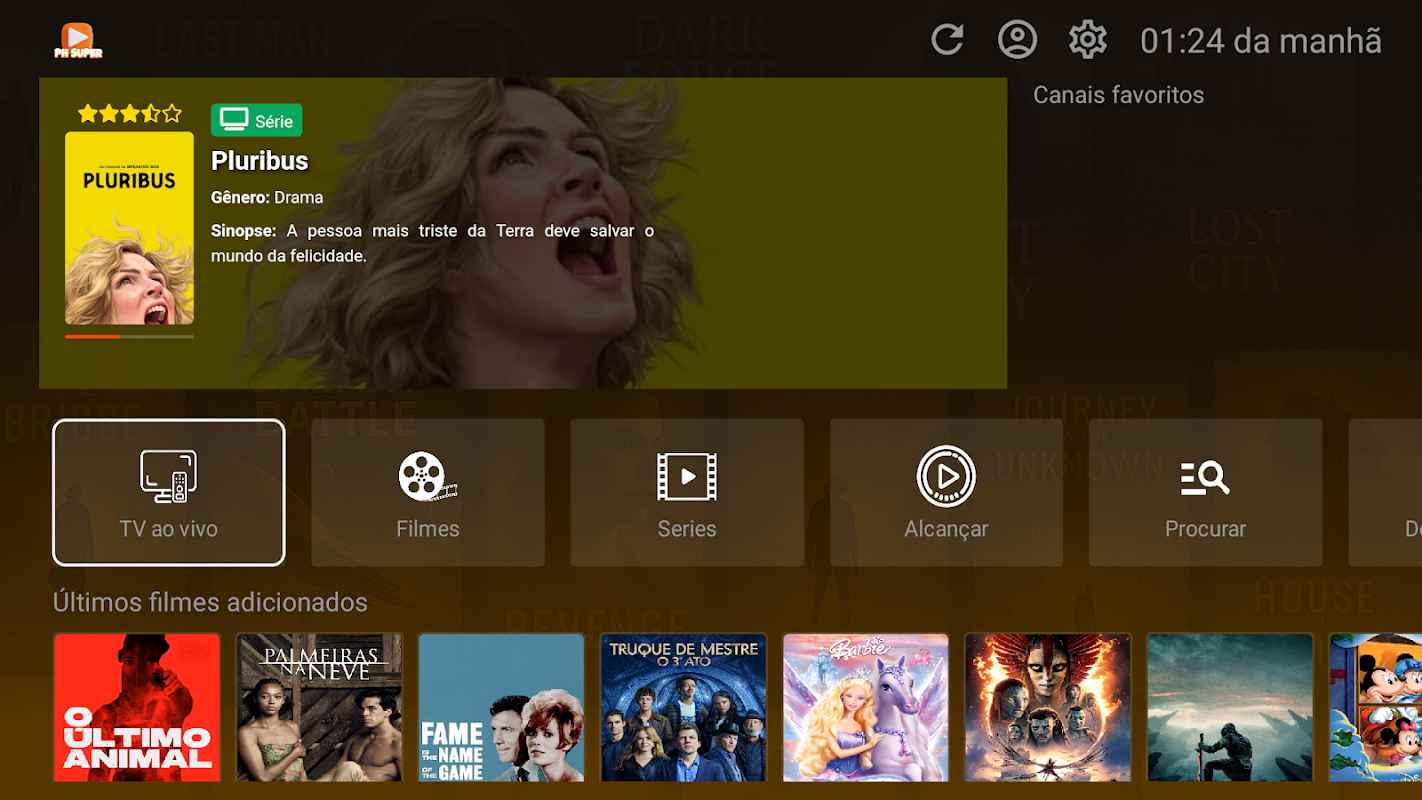Click the progress bar under Pluribus poster
The image size is (1422, 800).
(130, 337)
